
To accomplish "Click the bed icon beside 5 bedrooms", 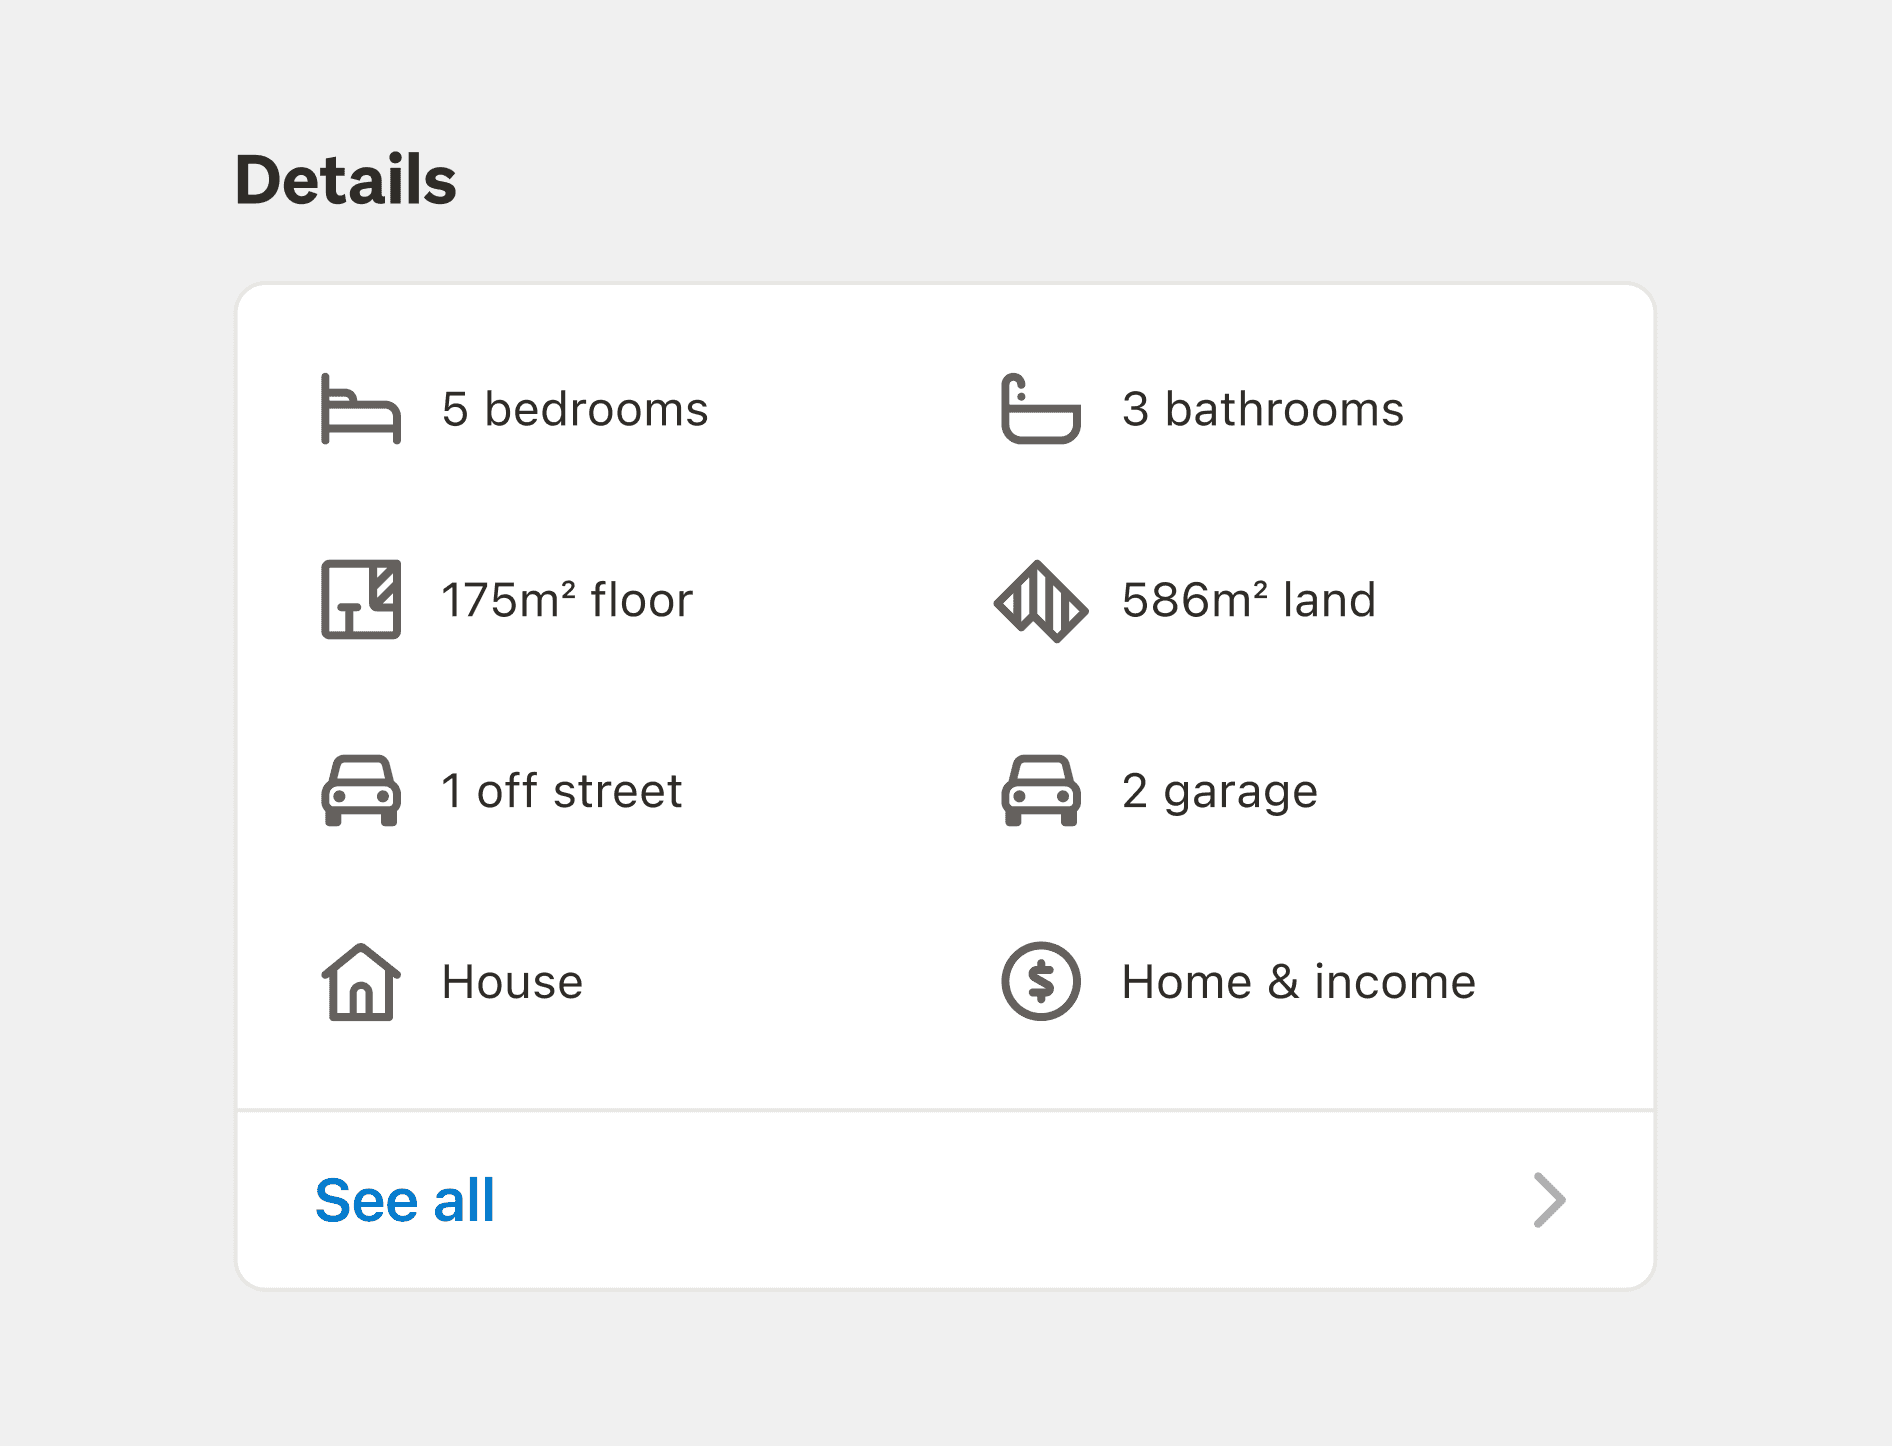I will [x=361, y=409].
